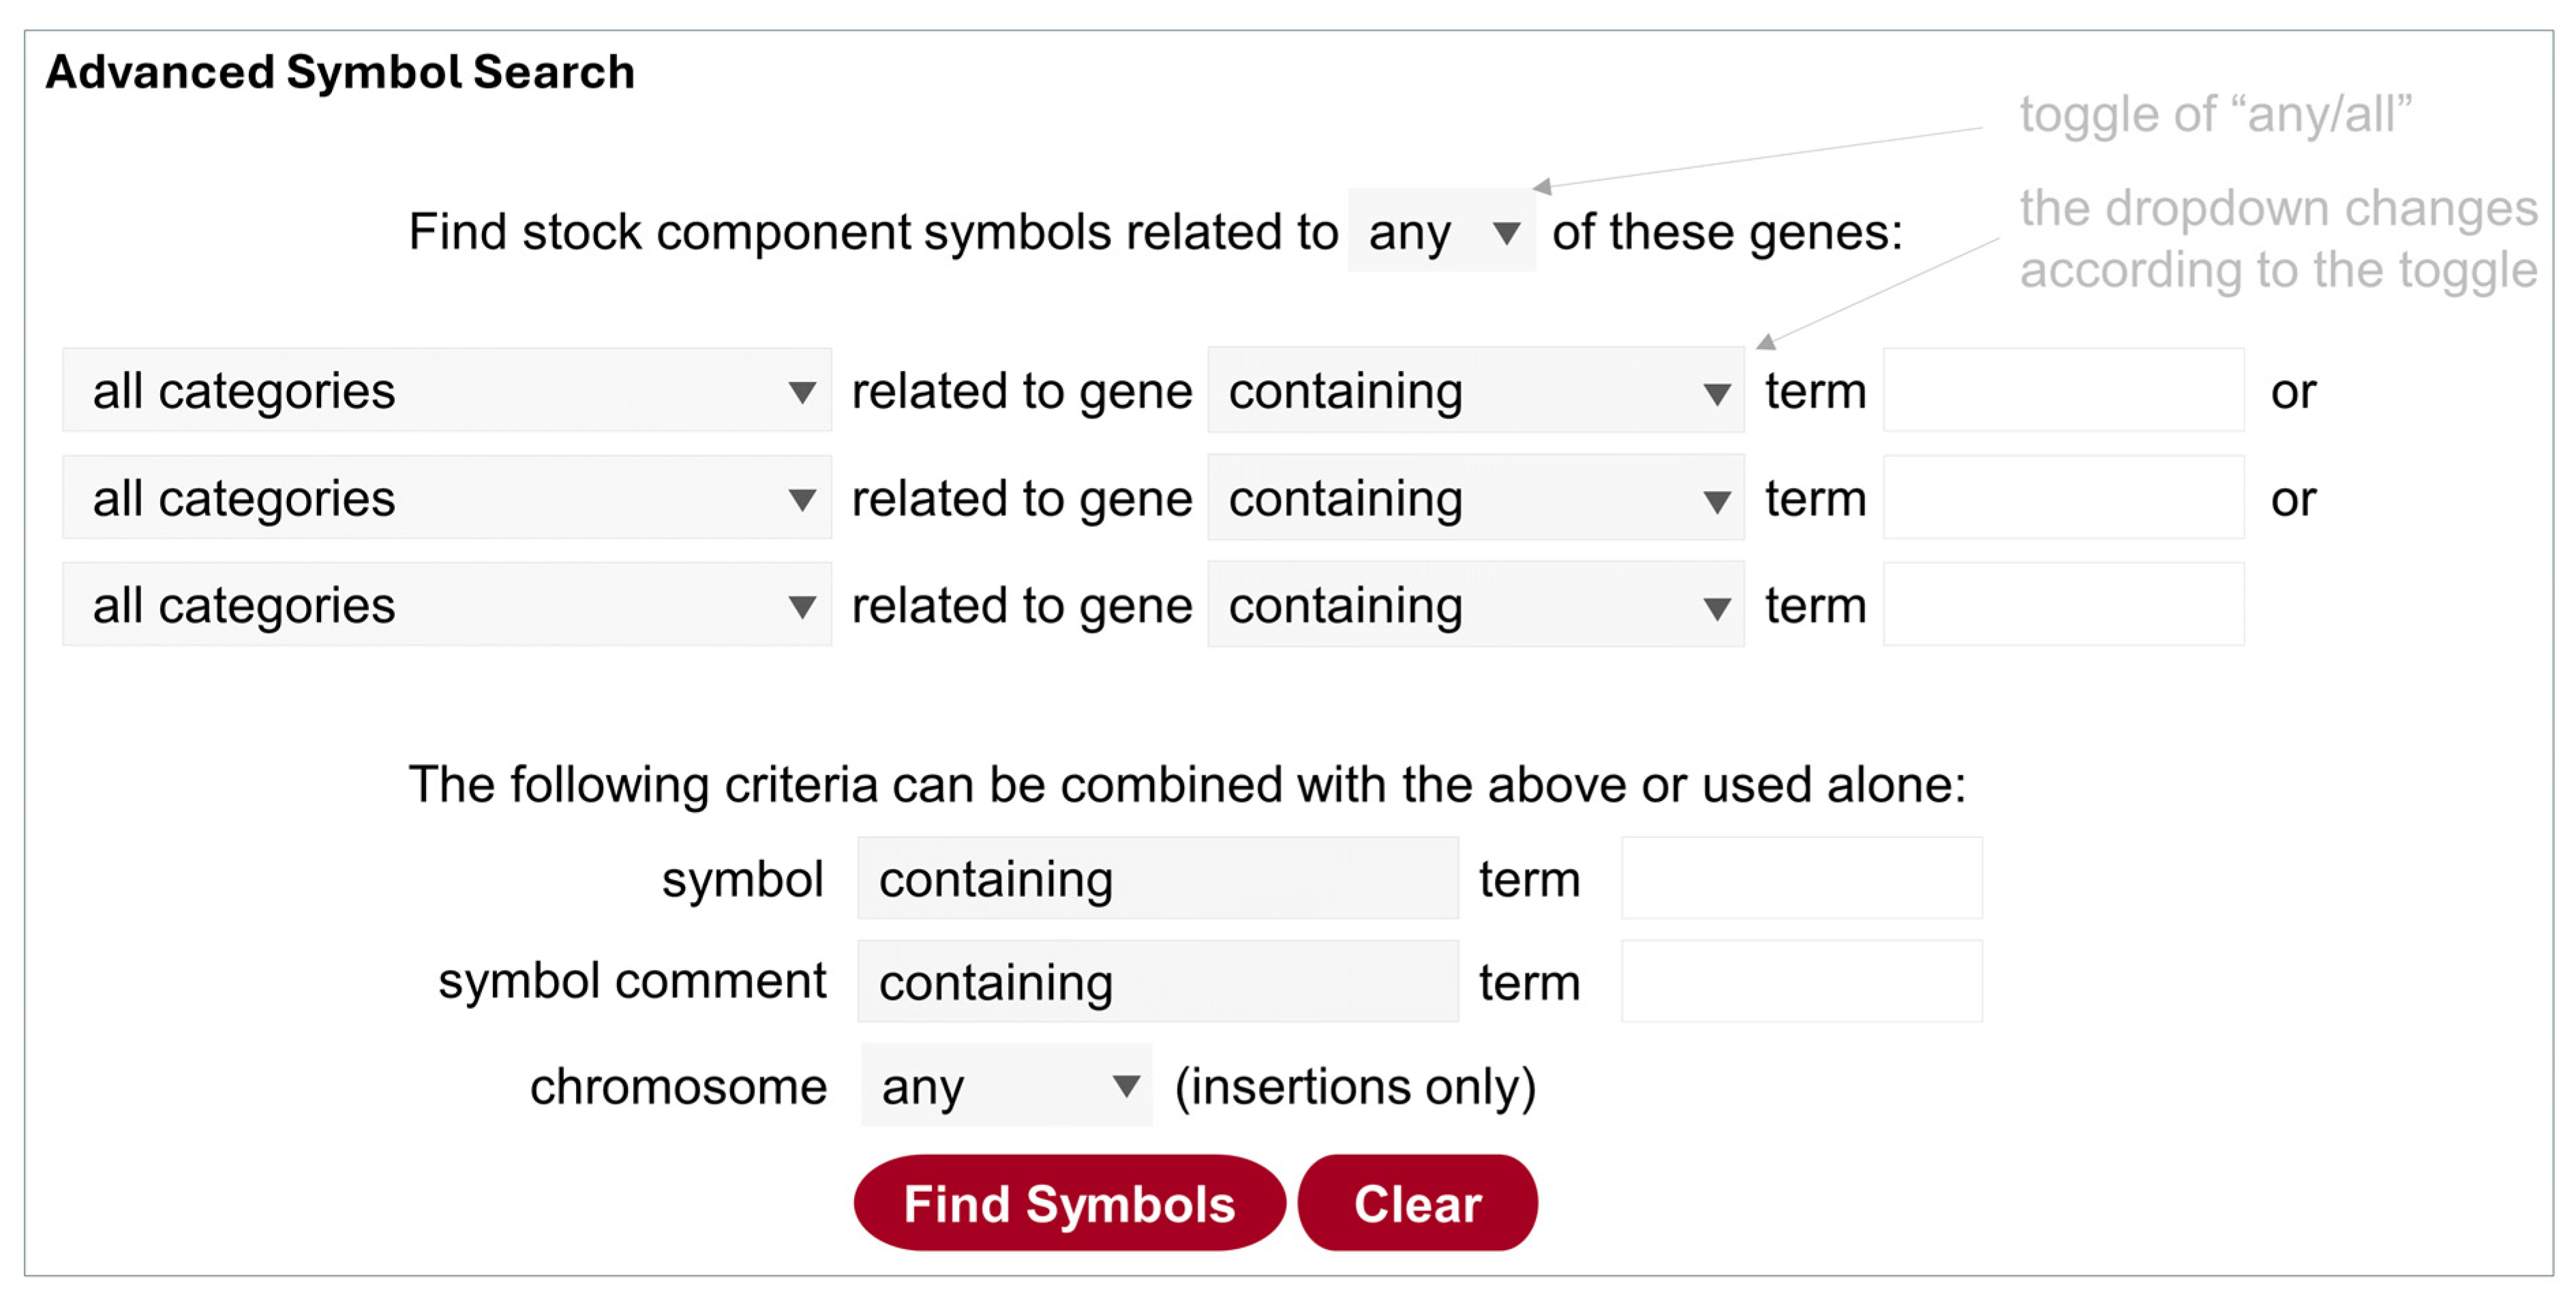
Task: Open the symbol "containing" match selector
Action: 1157,879
